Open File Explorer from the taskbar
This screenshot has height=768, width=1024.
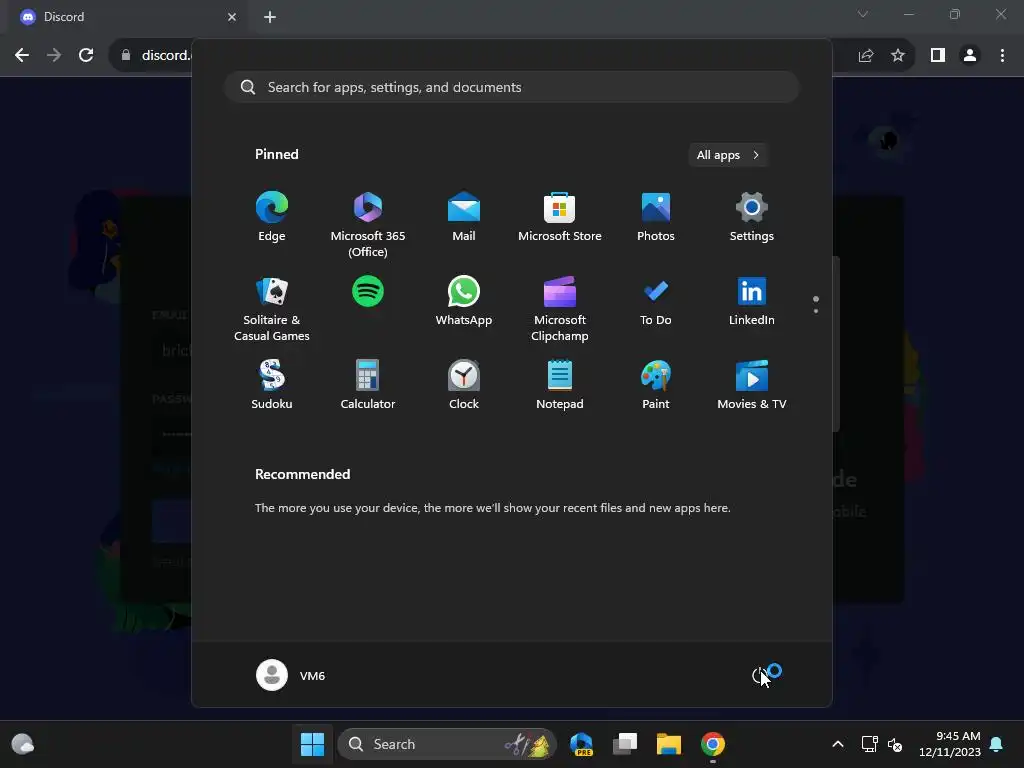[669, 744]
